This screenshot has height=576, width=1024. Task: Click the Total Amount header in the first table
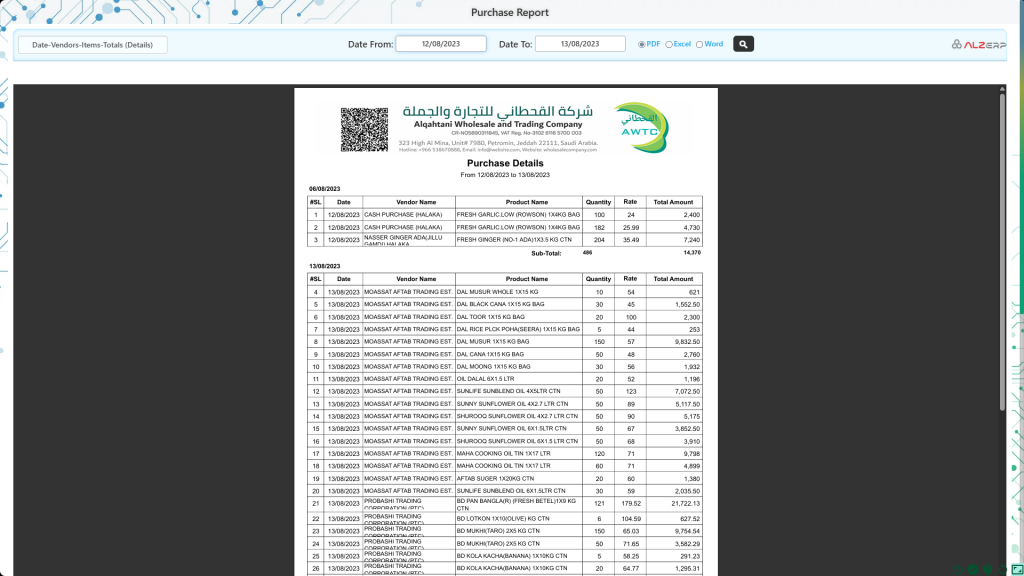pyautogui.click(x=673, y=202)
